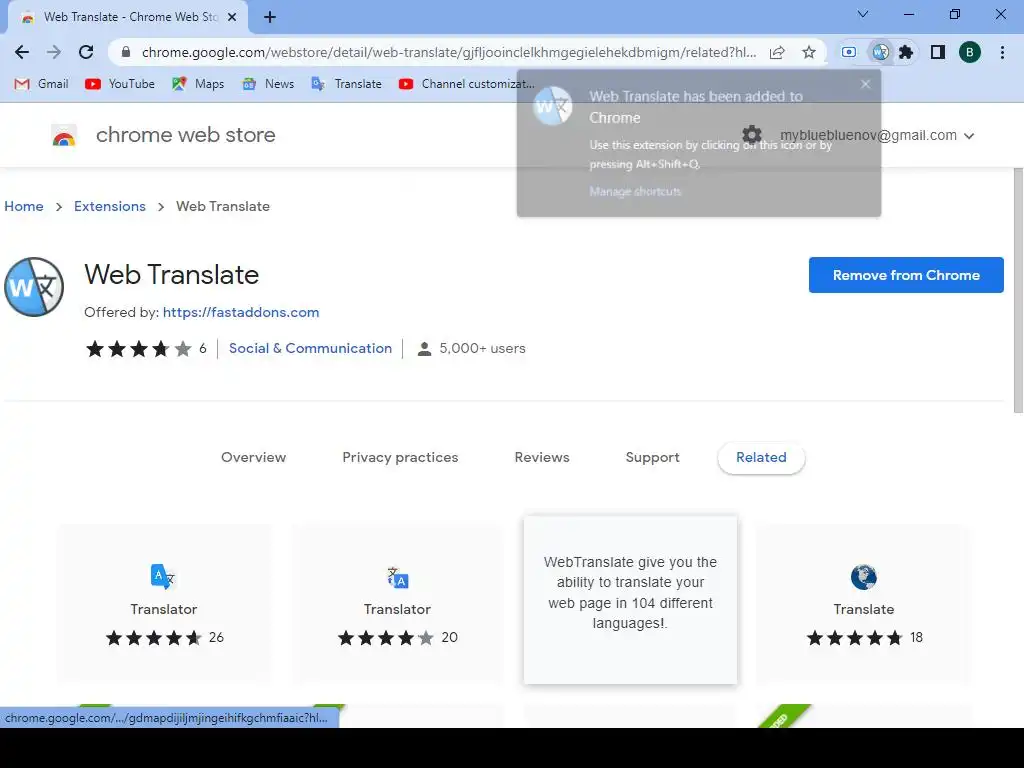Close the Web Translate browser tab
The height and width of the screenshot is (768, 1024).
pyautogui.click(x=232, y=17)
